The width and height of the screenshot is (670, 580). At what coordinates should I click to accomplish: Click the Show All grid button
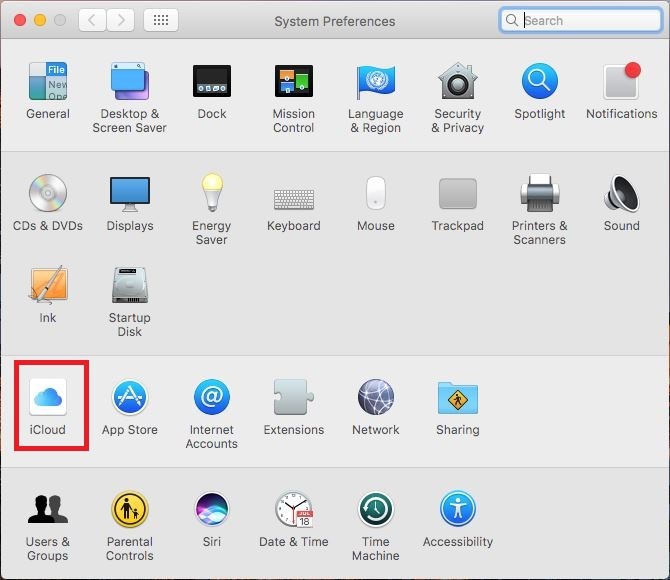tap(161, 20)
